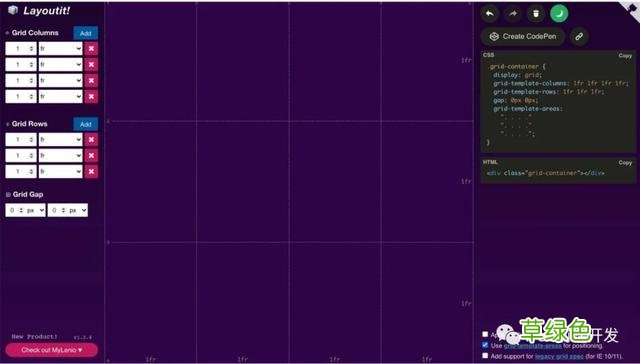
Task: Click the second row's size number field
Action: 21,155
